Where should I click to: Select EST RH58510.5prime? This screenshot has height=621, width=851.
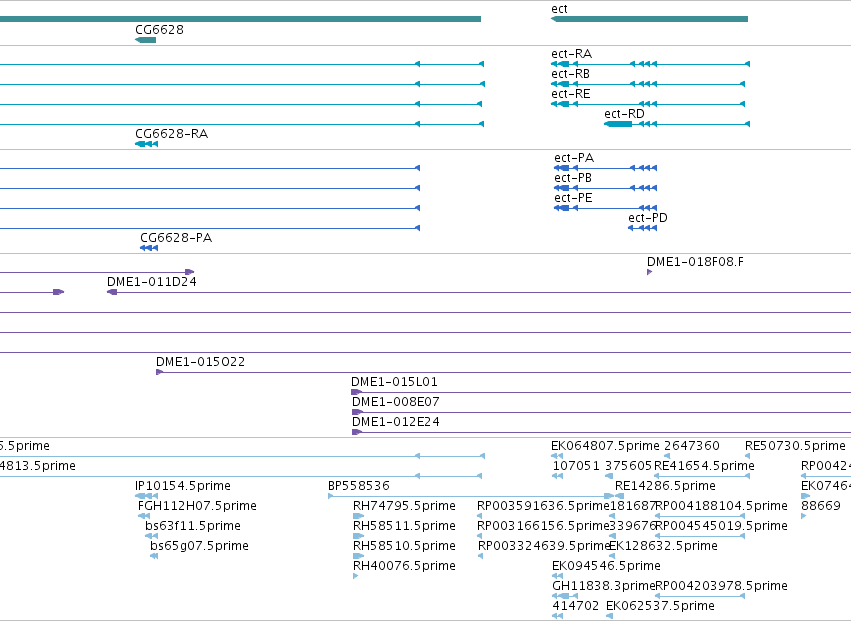point(358,556)
